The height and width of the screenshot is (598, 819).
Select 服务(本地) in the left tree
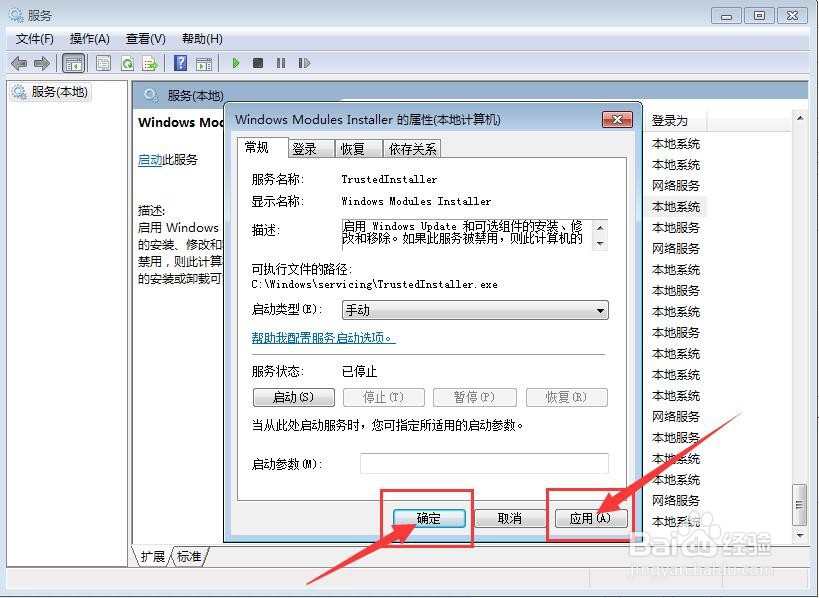coord(51,92)
